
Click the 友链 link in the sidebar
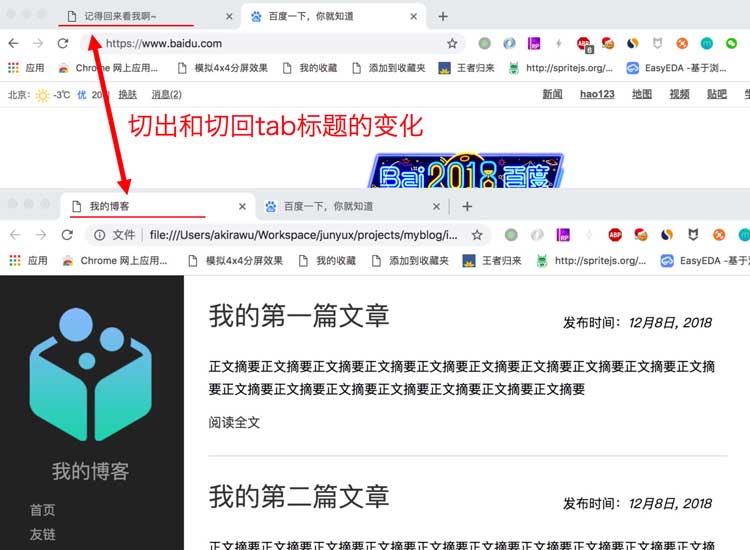[43, 534]
